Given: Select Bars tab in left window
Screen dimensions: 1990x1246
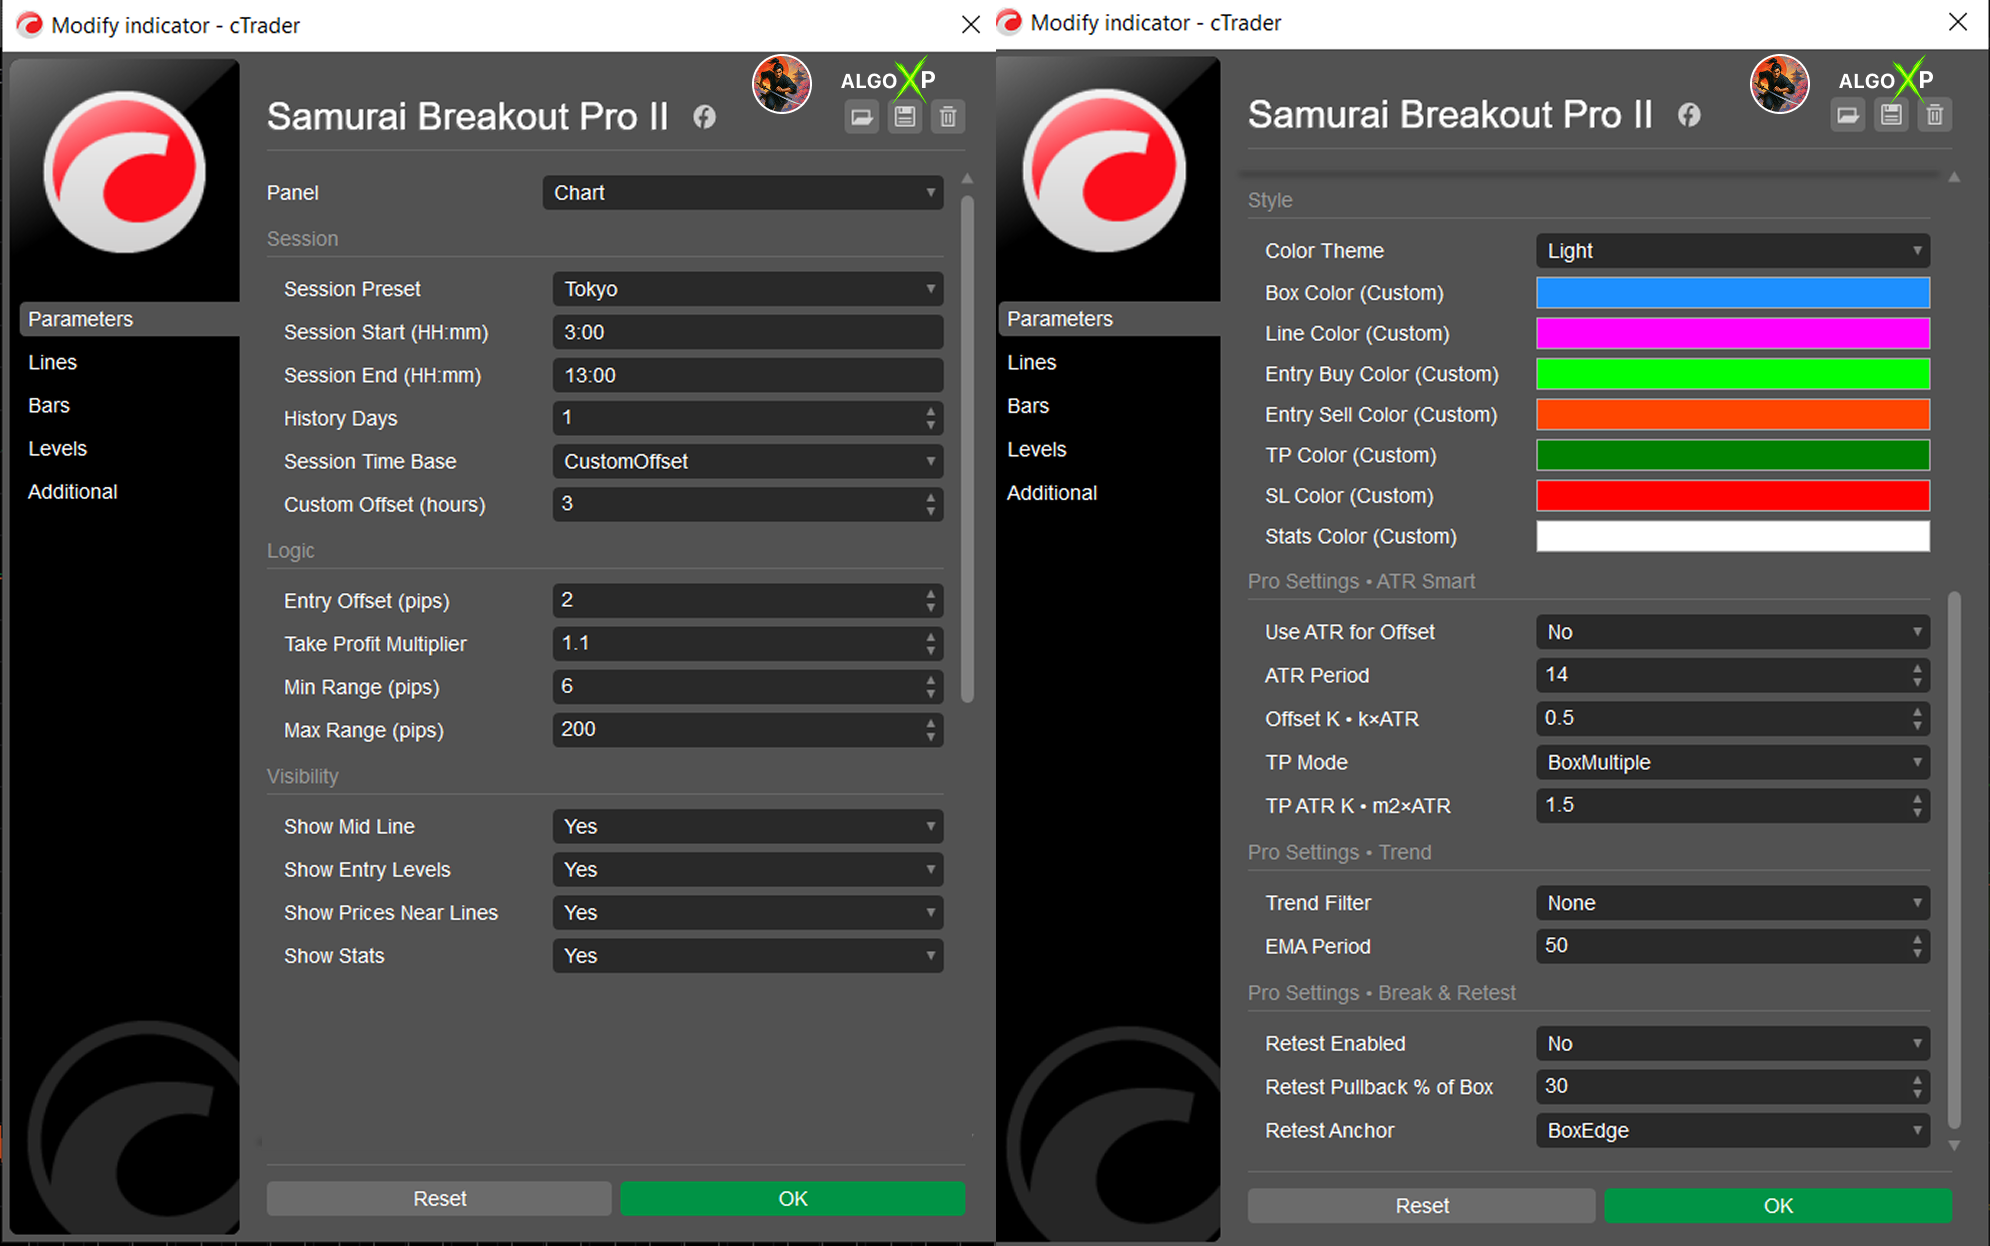Looking at the screenshot, I should click(49, 405).
